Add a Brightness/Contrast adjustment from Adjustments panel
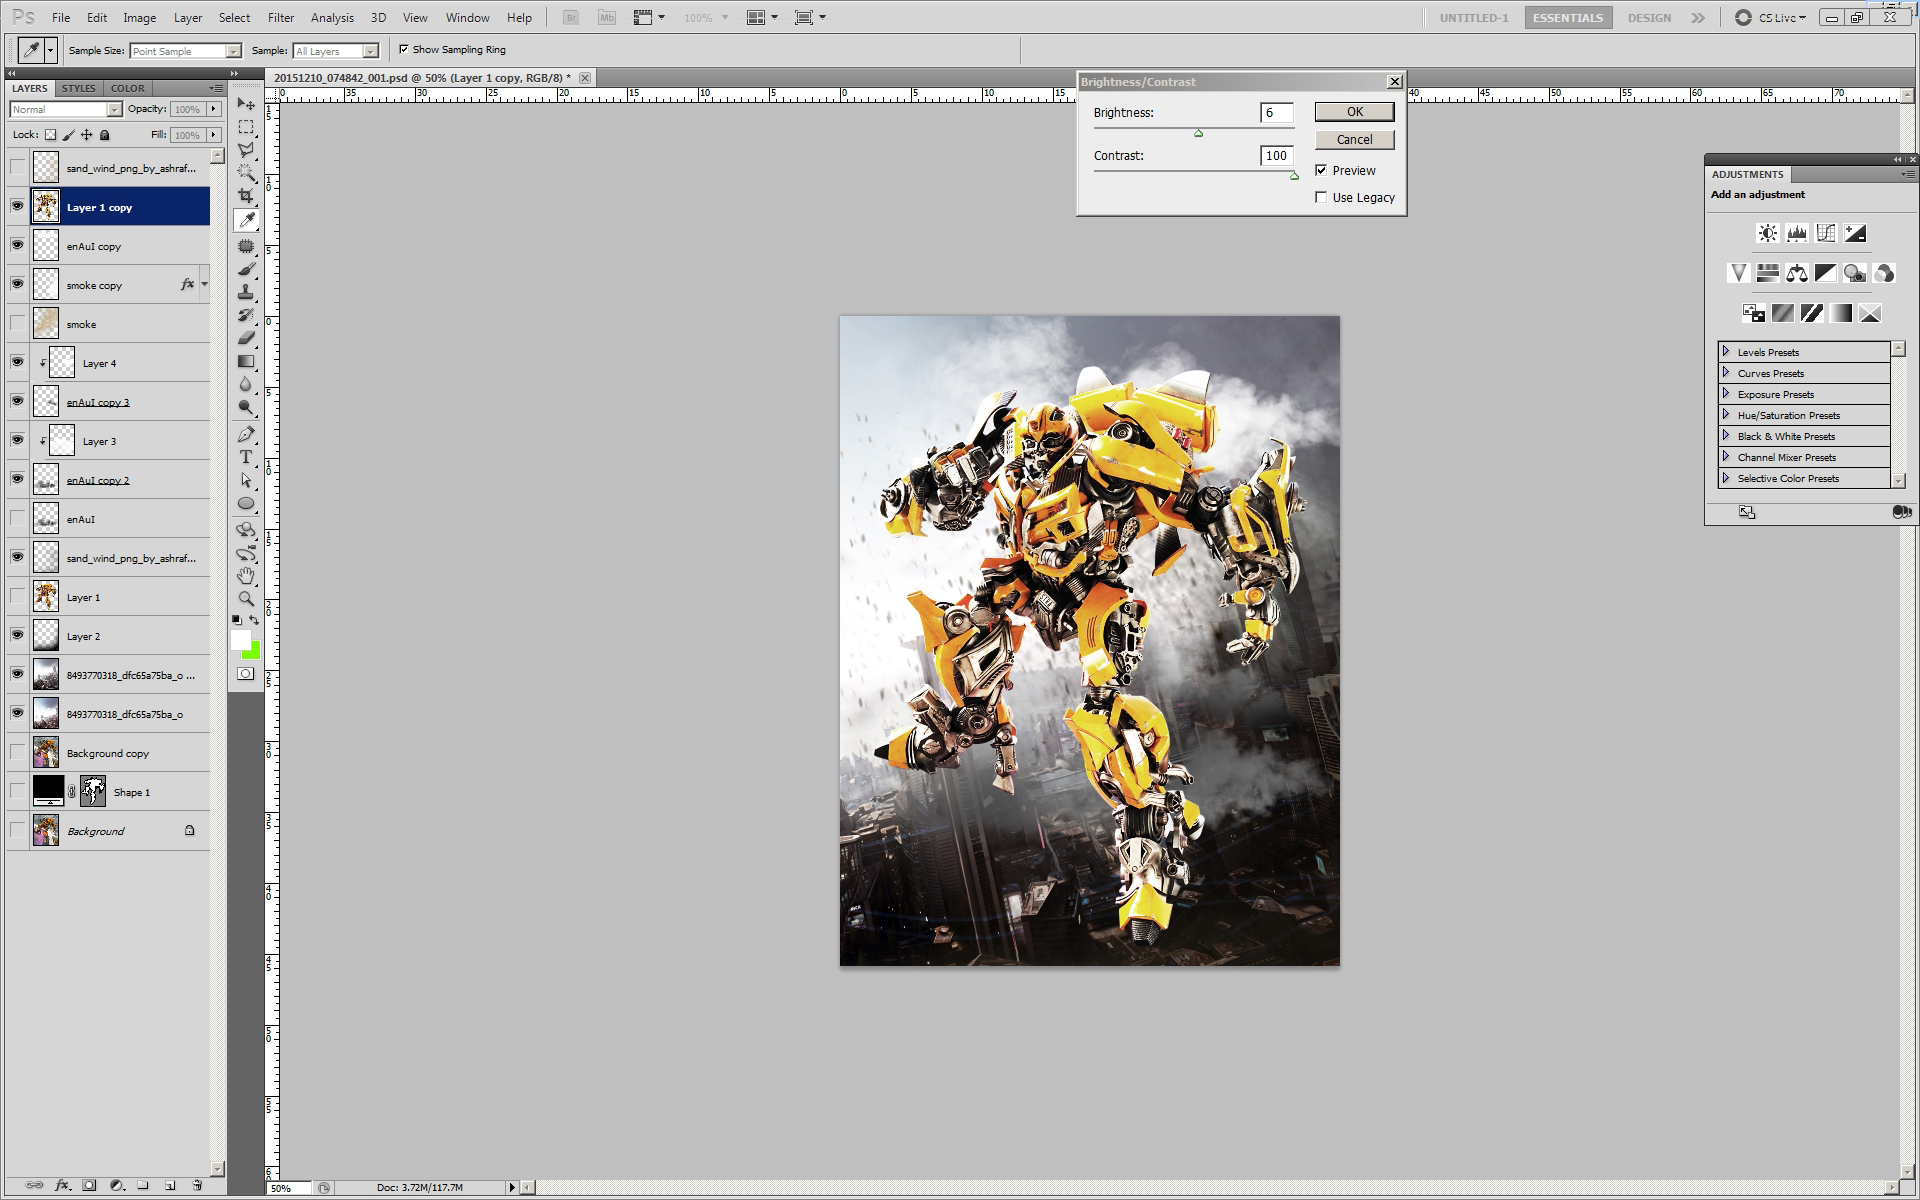This screenshot has height=1200, width=1920. (1768, 233)
